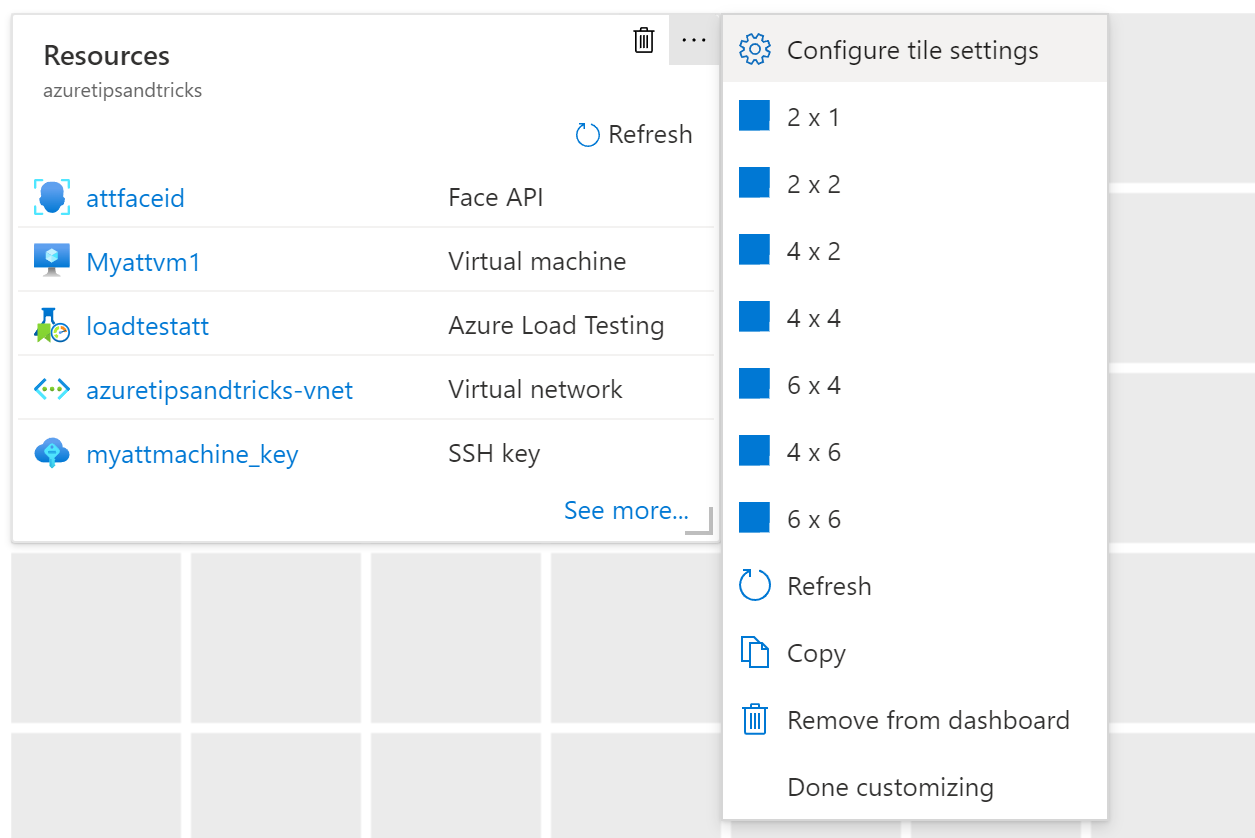Screen dimensions: 1255x838
Task: Click the virtual machine icon for Myattvm1
Action: [x=52, y=261]
